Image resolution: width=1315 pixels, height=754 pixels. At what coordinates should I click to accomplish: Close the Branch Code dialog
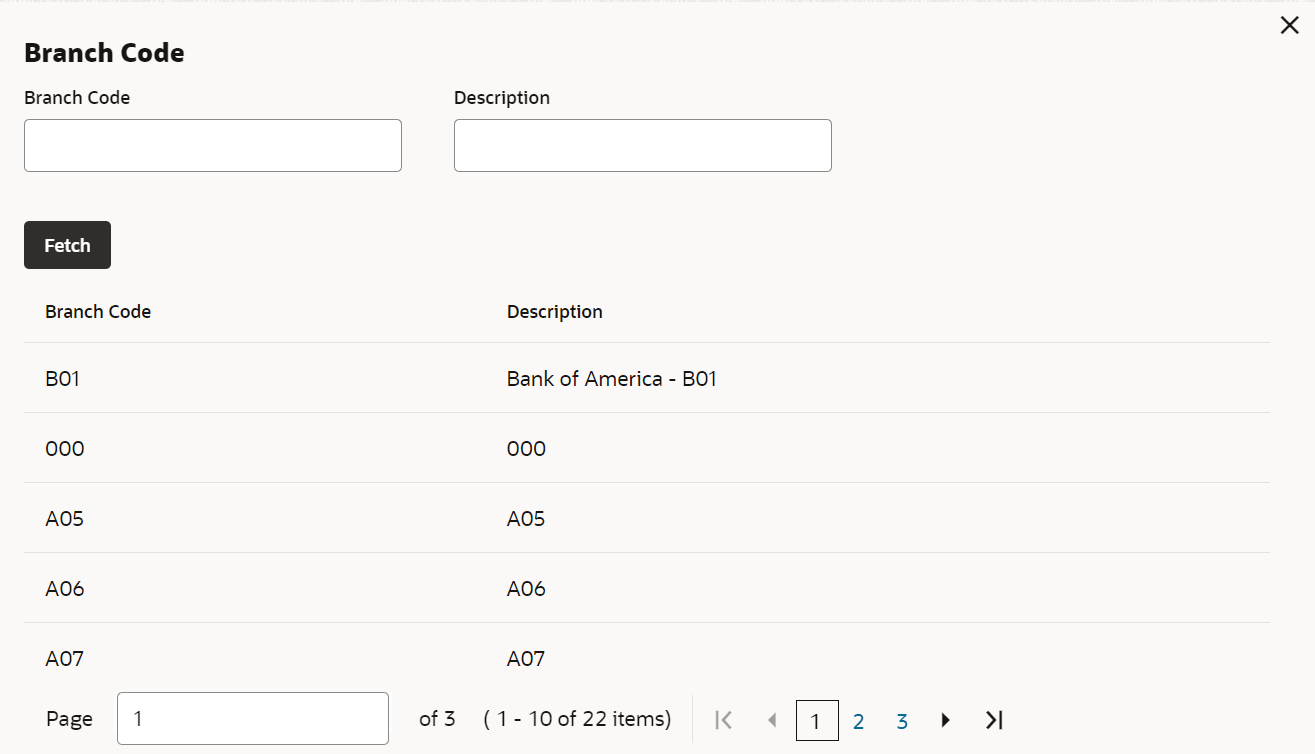(1289, 26)
